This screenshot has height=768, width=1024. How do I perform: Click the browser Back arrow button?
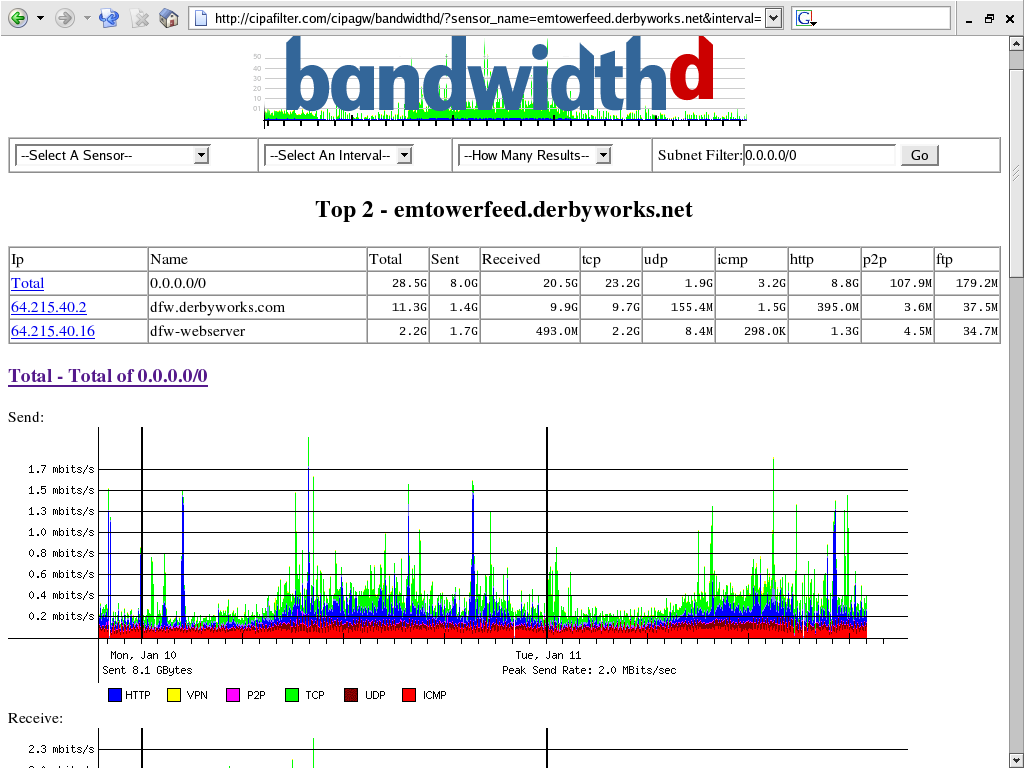(x=18, y=18)
